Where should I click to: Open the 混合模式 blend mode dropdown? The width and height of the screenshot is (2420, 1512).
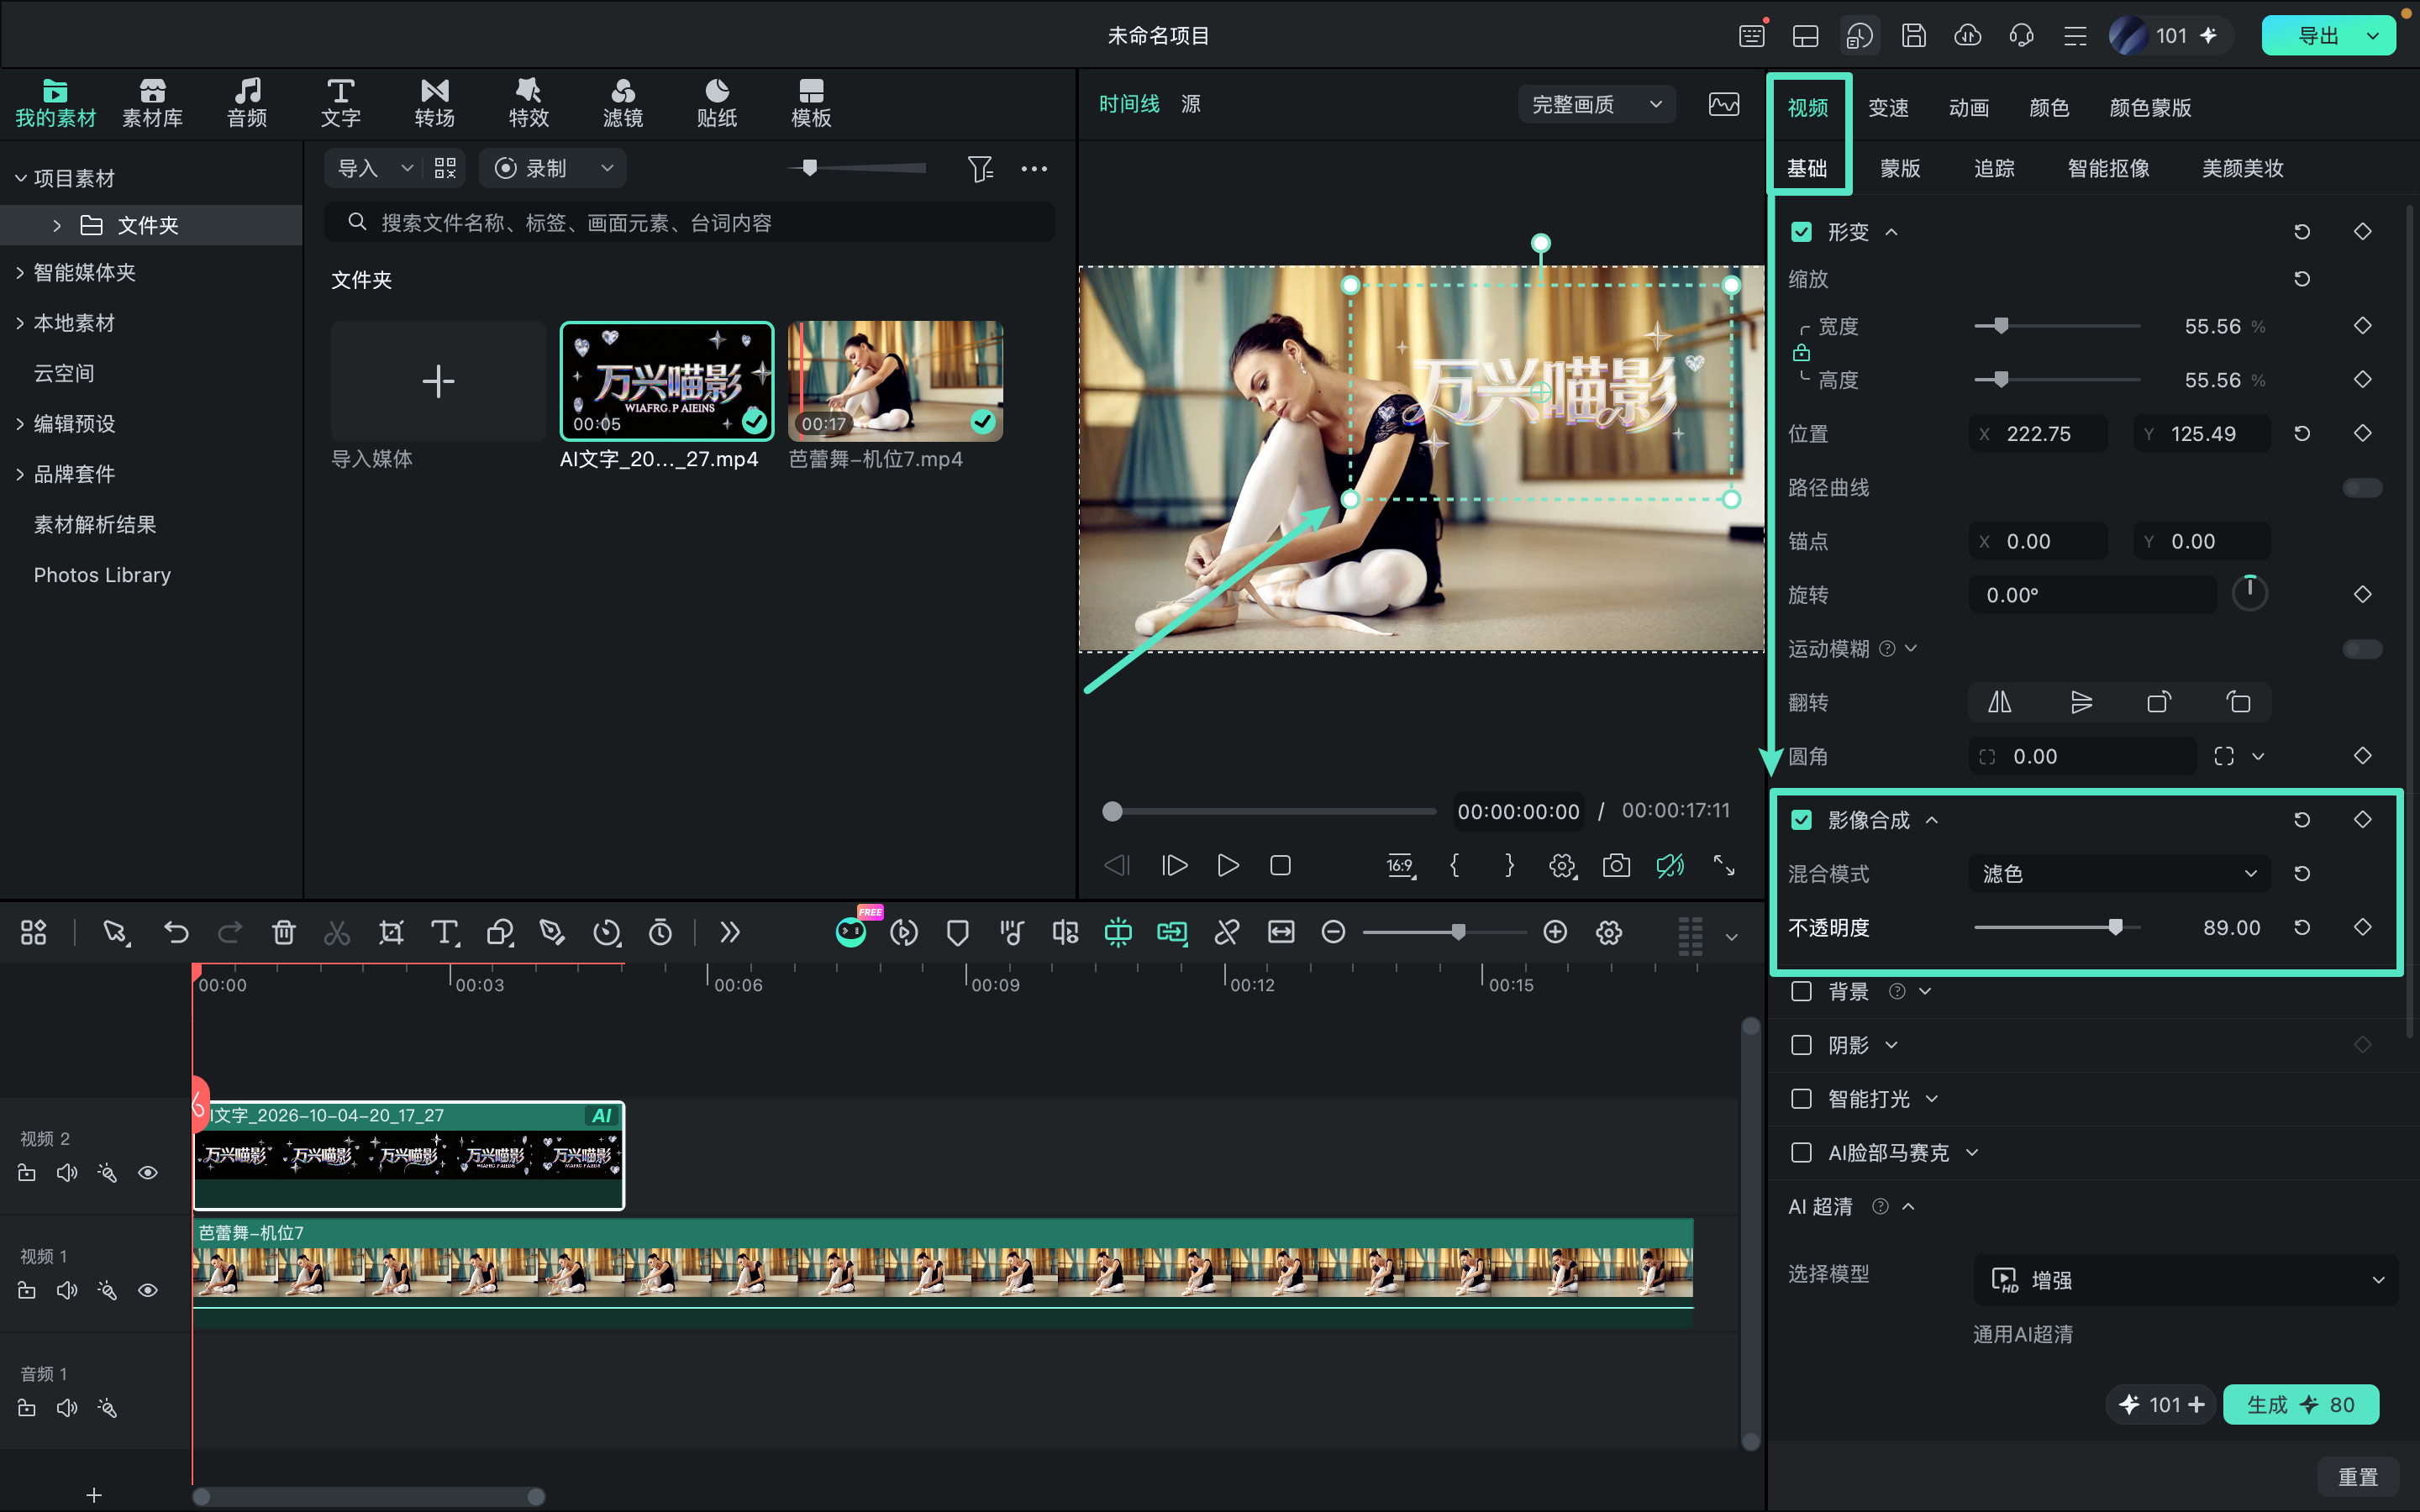[2118, 874]
